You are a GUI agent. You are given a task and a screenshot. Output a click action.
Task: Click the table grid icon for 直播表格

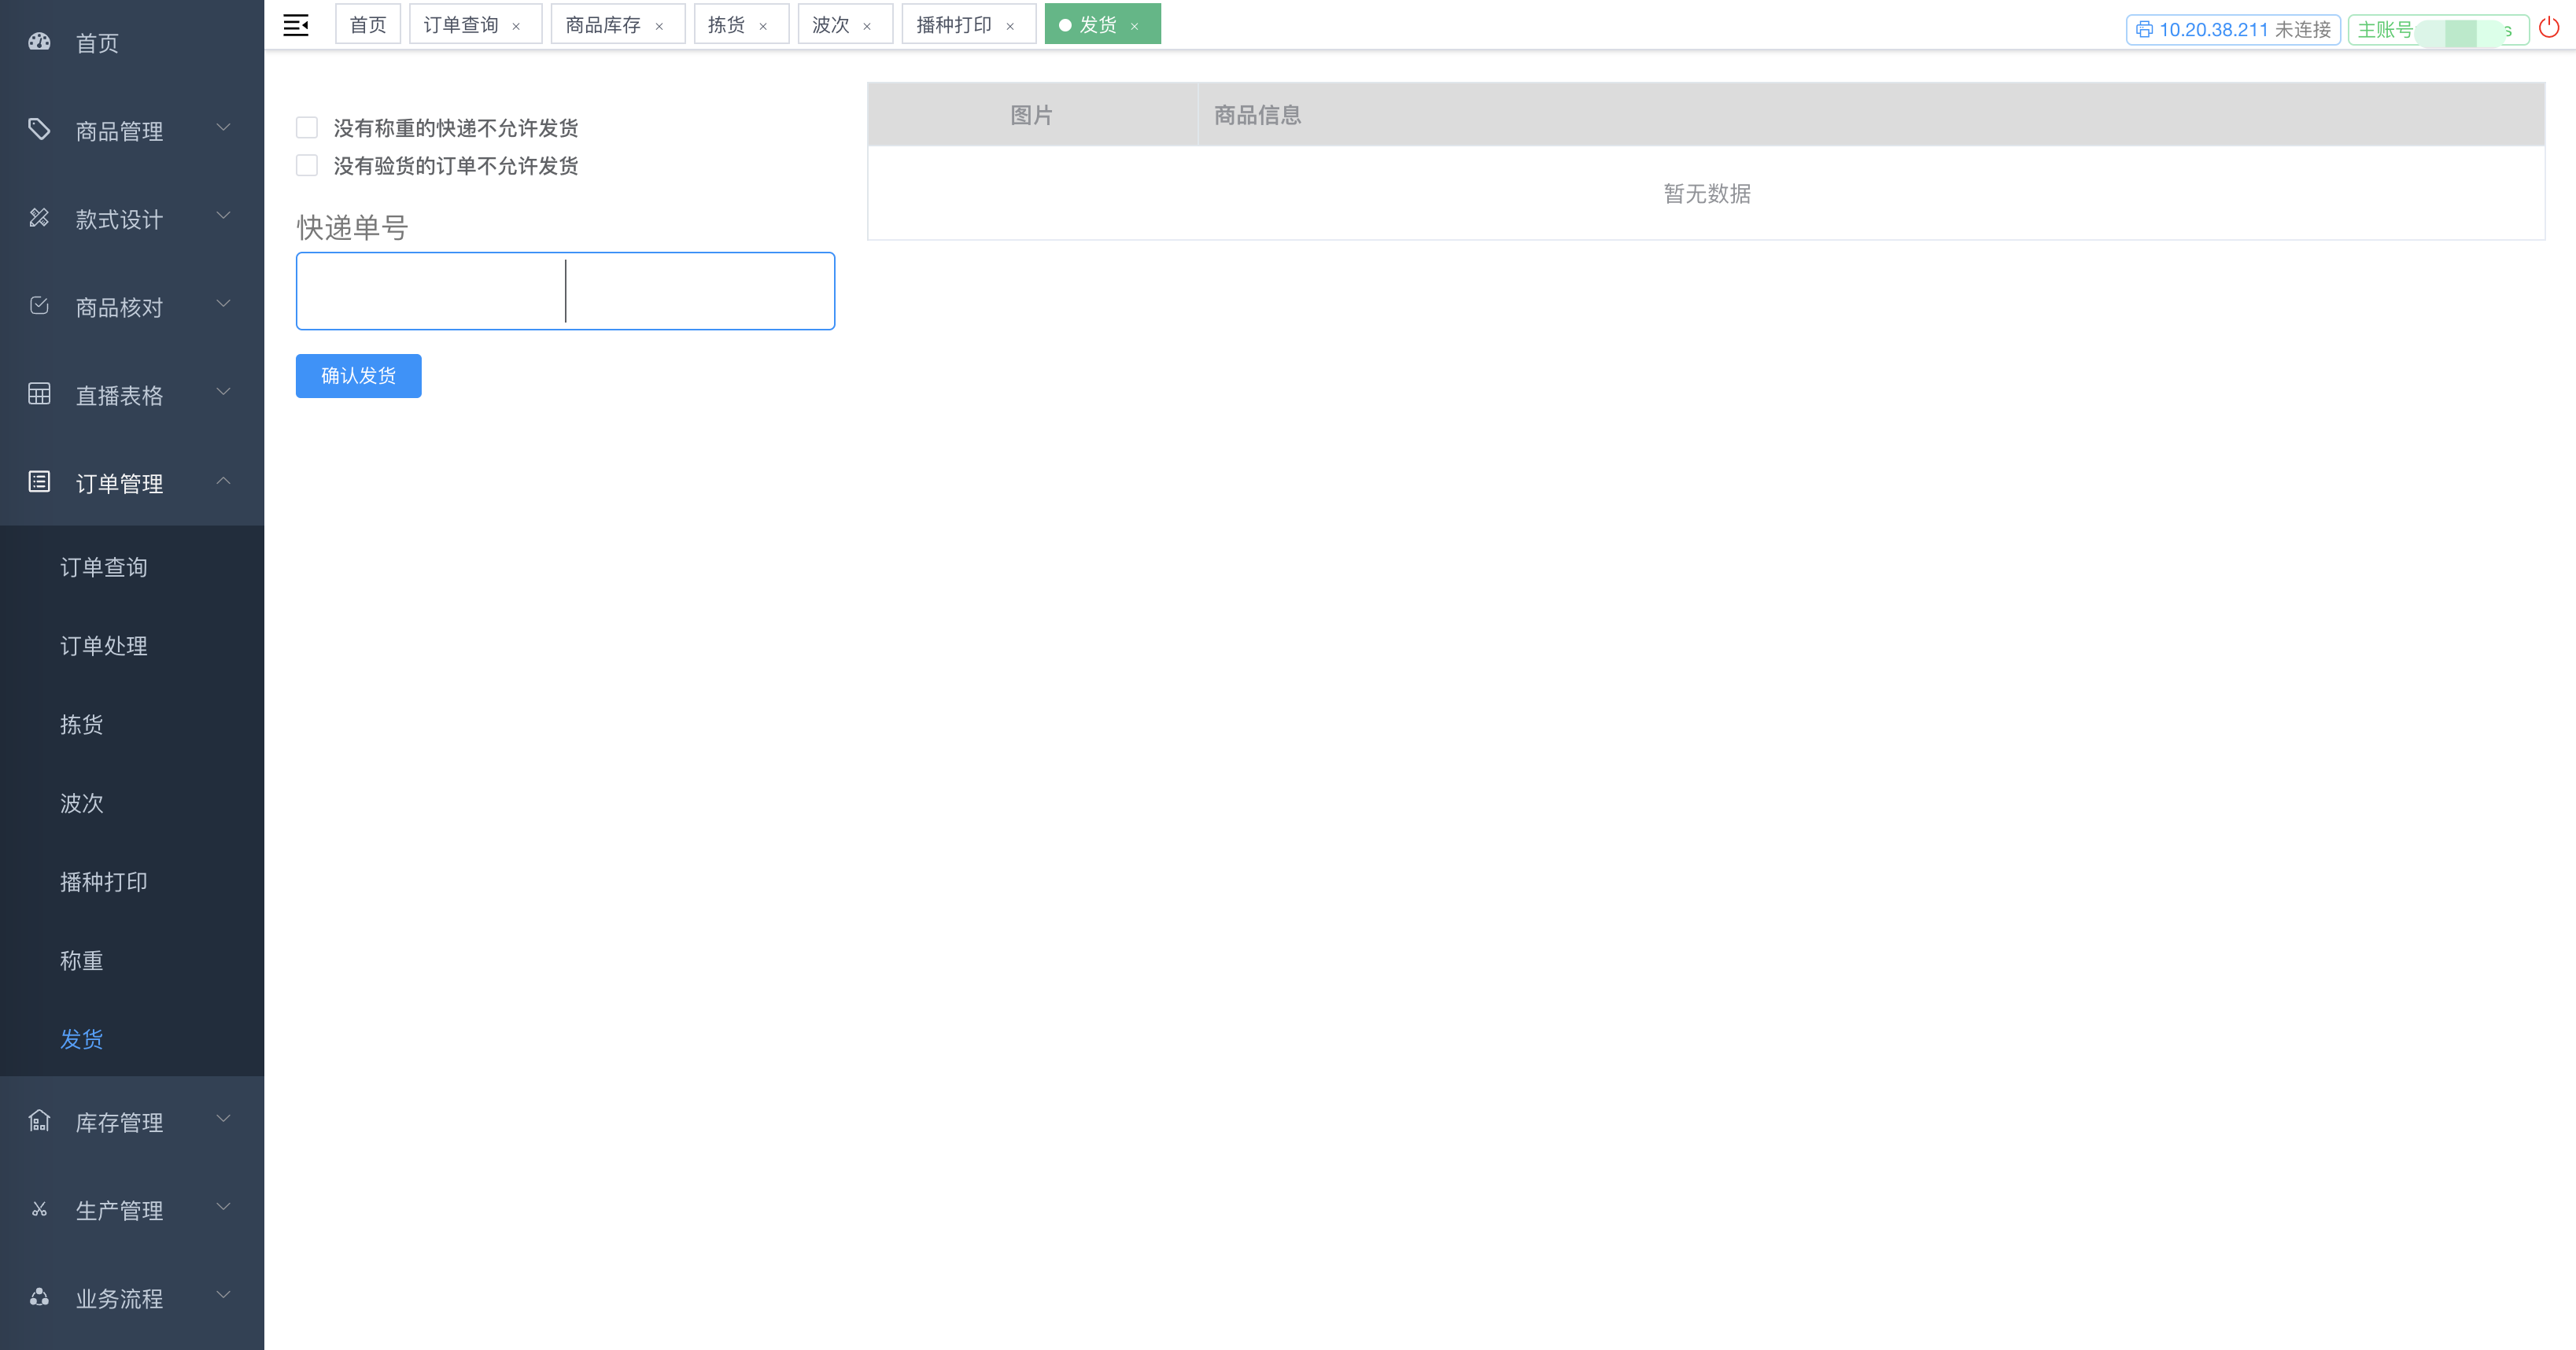pyautogui.click(x=39, y=394)
